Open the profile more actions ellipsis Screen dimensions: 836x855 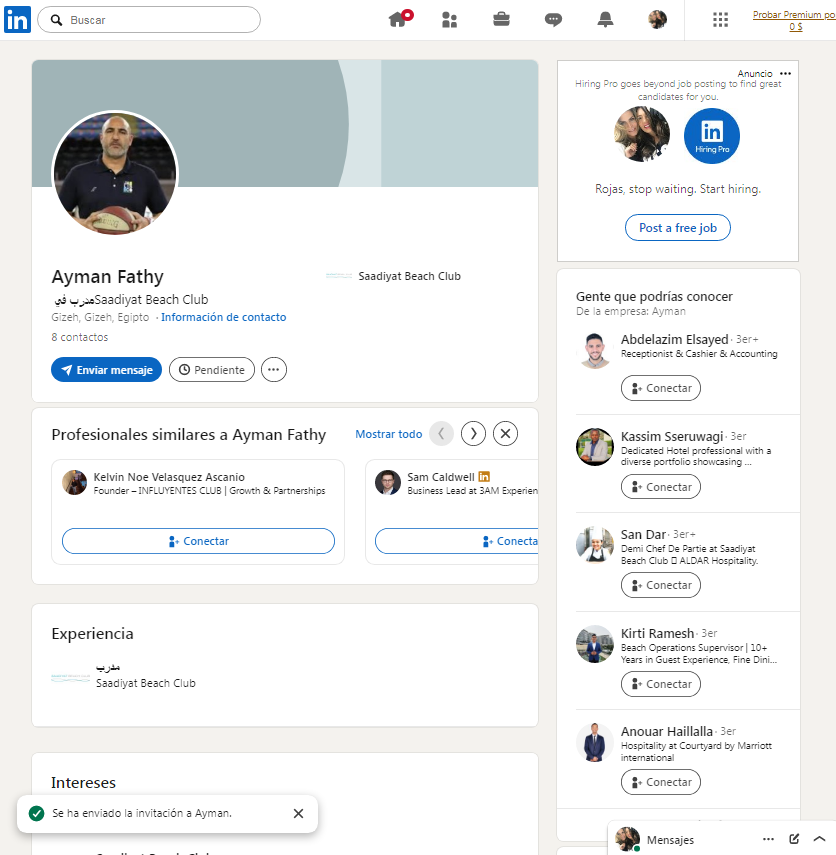click(x=274, y=370)
